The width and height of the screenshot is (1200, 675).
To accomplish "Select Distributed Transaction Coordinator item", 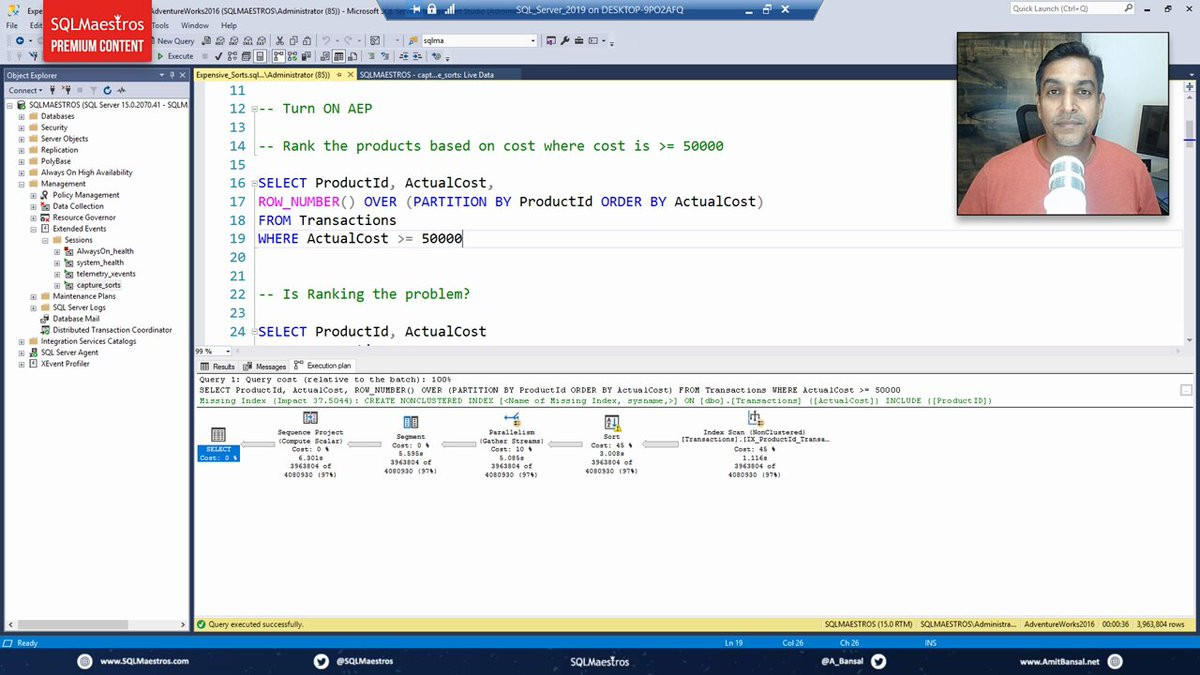I will click(112, 330).
